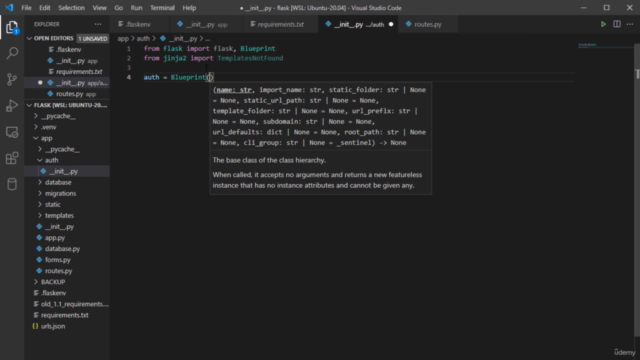This screenshot has height=360, width=640.
Task: Open the database cylinder icon view
Action: pyautogui.click(x=12, y=184)
